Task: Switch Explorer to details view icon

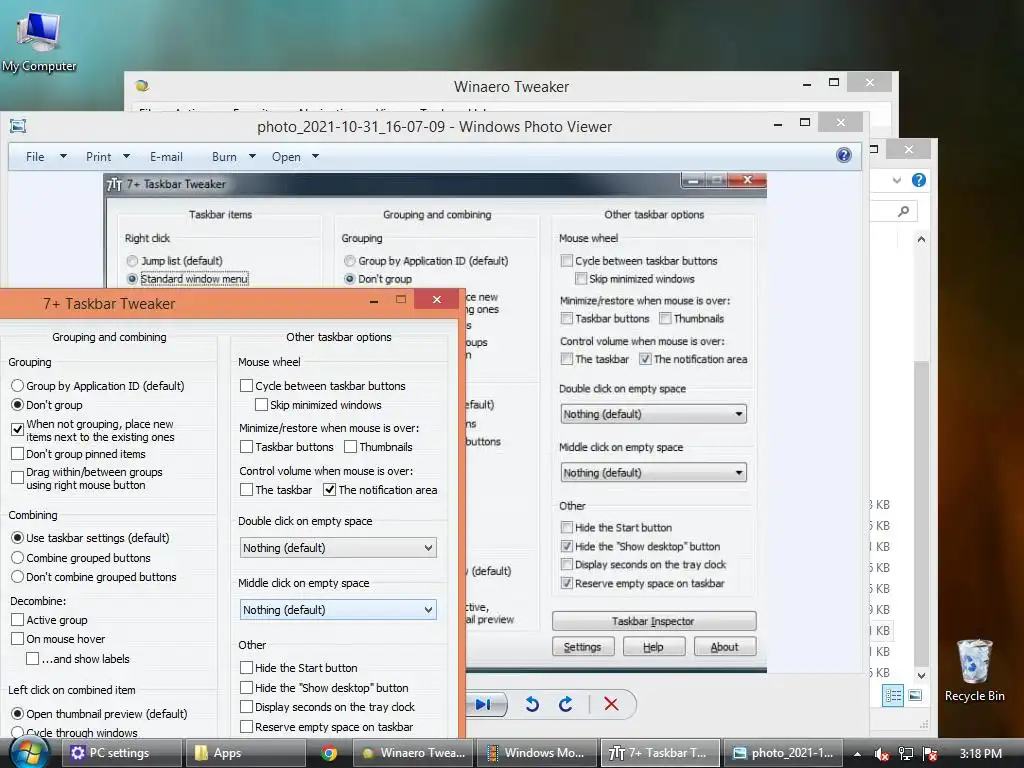Action: point(893,696)
